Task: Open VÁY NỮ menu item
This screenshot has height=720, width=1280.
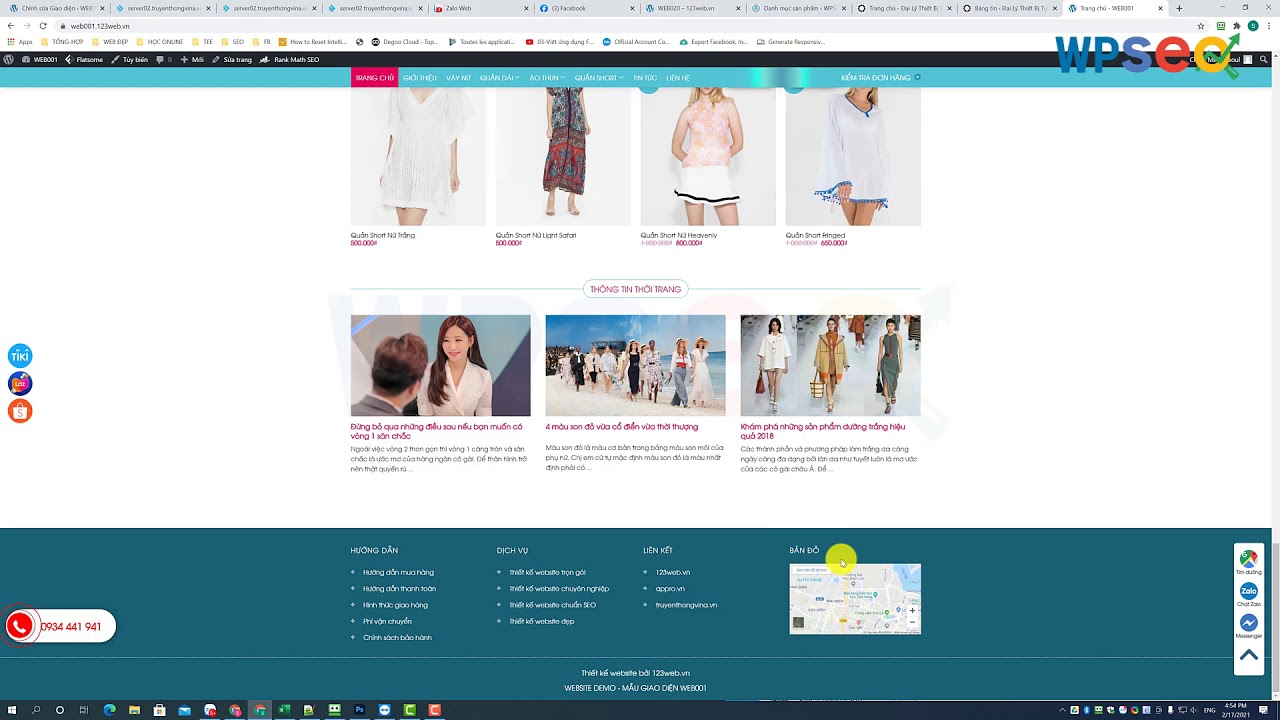Action: [458, 78]
